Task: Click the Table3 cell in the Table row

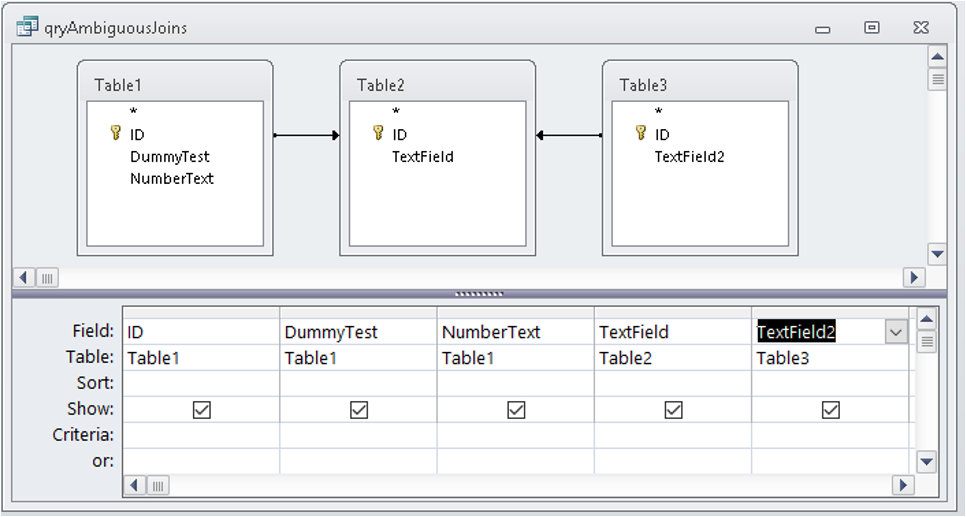Action: tap(830, 358)
